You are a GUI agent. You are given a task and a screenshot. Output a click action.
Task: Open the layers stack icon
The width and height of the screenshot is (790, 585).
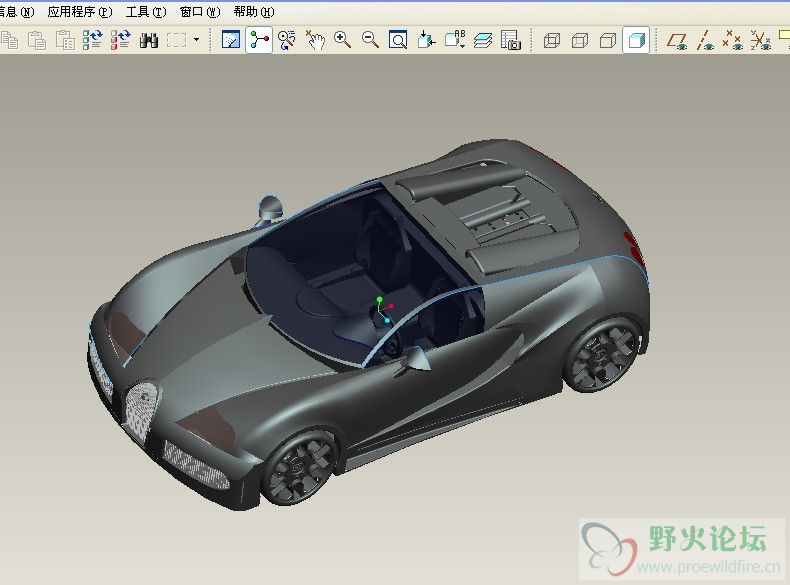click(x=483, y=40)
